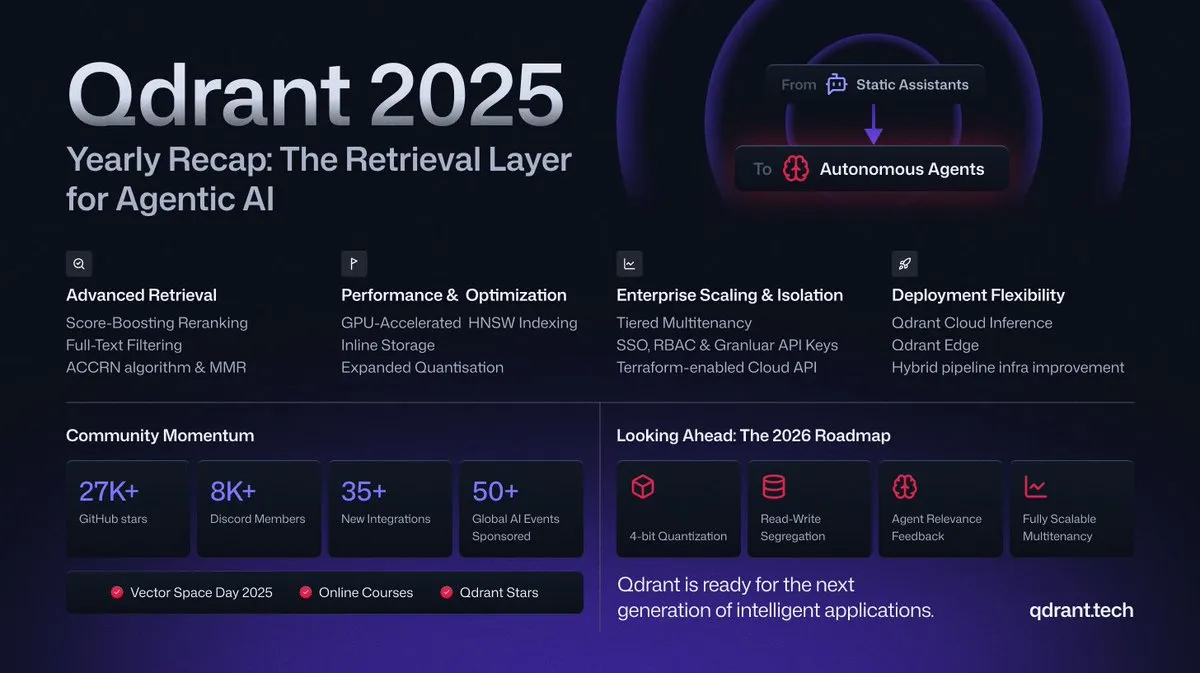Click Vector Space Day 2025 label
The image size is (1200, 673).
[x=201, y=592]
